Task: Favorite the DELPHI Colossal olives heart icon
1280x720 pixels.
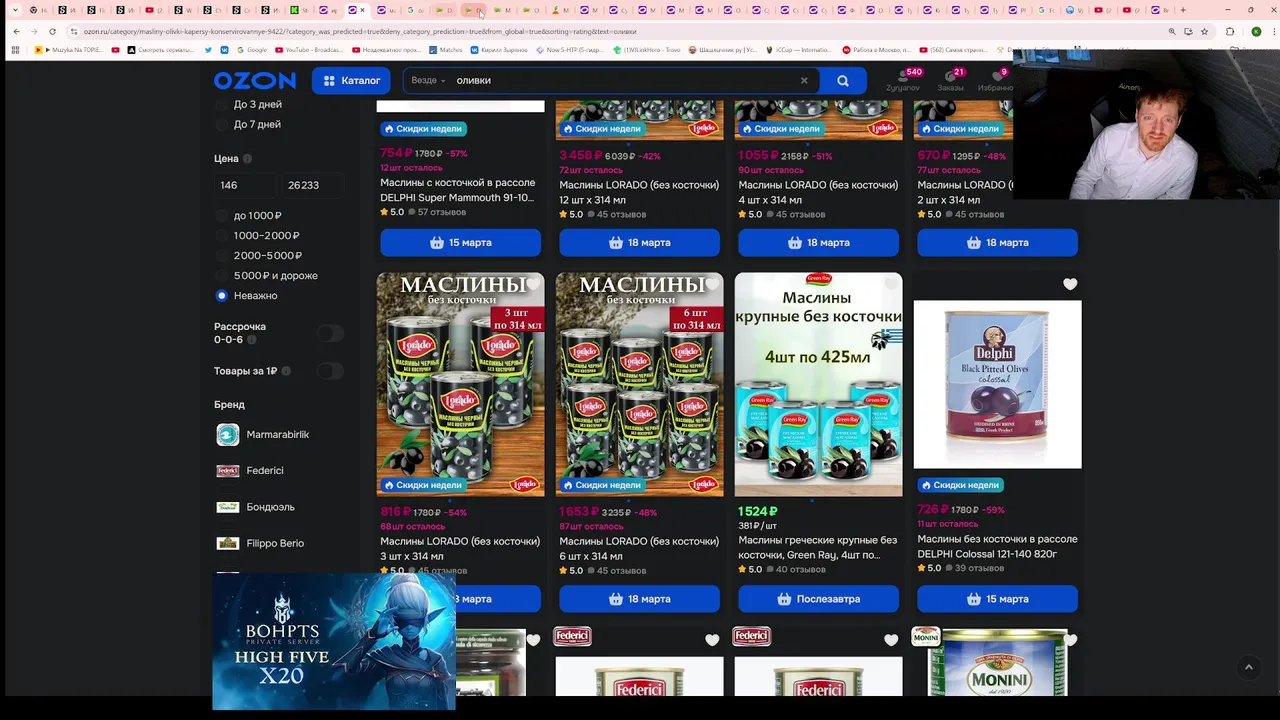Action: pos(1070,284)
